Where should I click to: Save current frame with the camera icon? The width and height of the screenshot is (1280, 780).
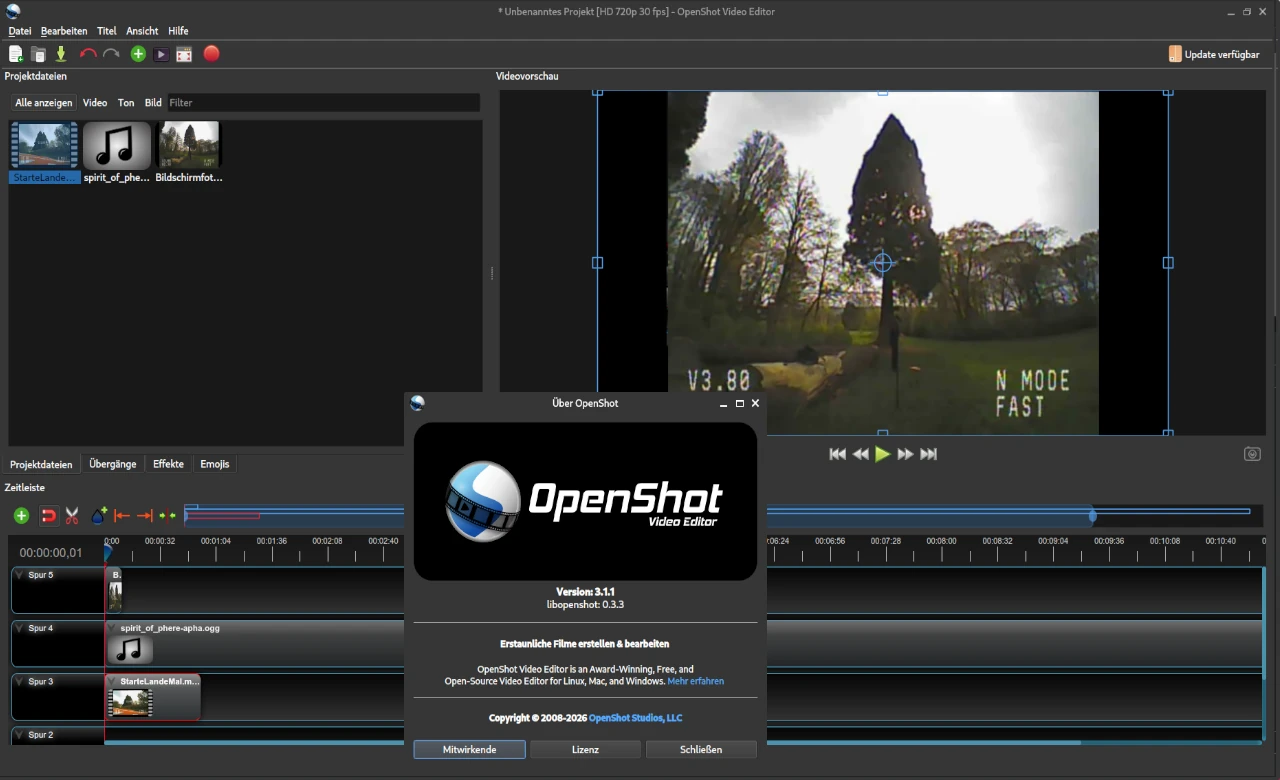(1252, 454)
